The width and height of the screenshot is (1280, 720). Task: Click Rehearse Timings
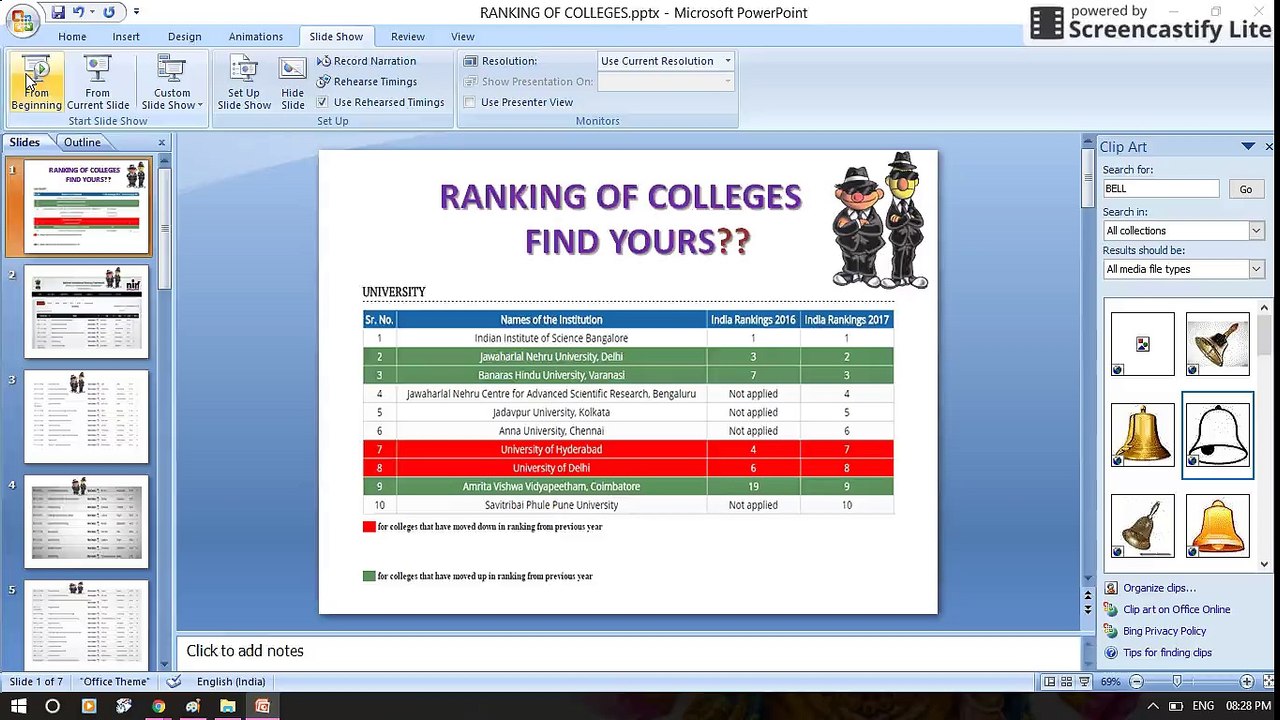tap(367, 82)
